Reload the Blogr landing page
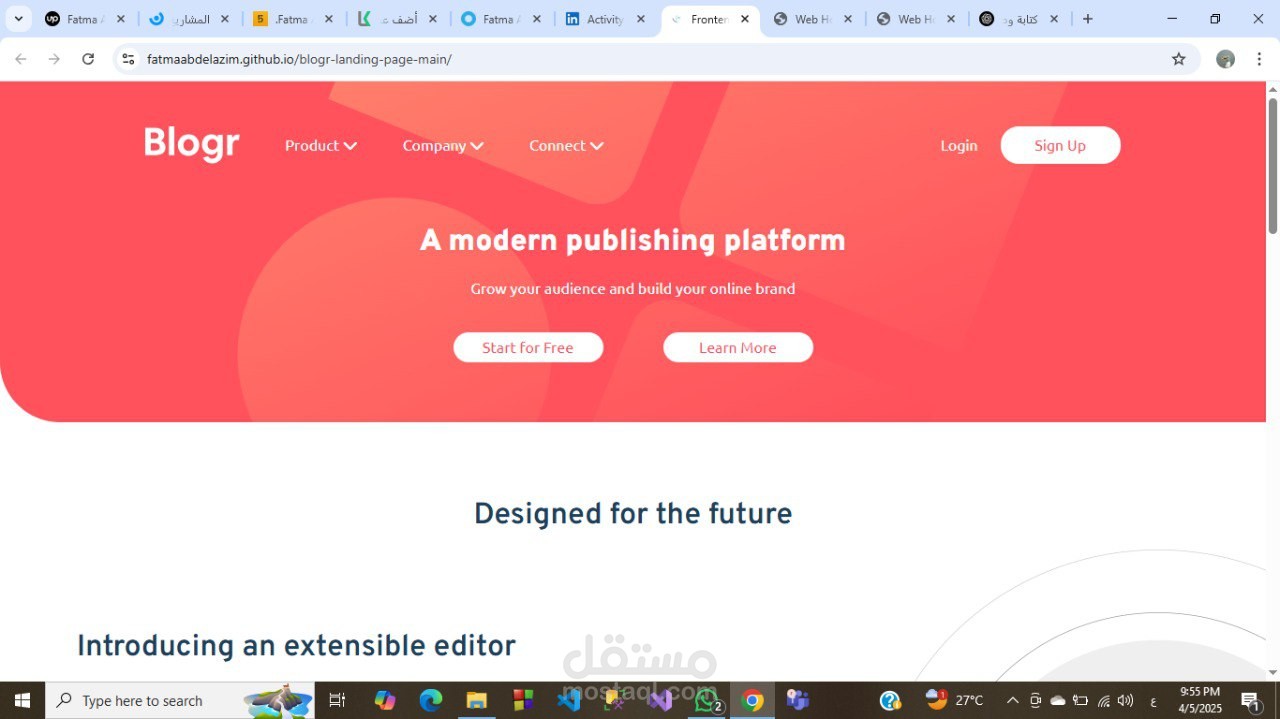This screenshot has width=1280, height=719. [88, 59]
